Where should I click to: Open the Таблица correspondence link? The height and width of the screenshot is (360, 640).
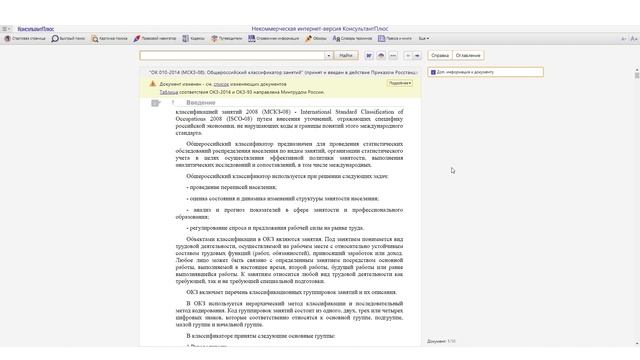point(169,92)
